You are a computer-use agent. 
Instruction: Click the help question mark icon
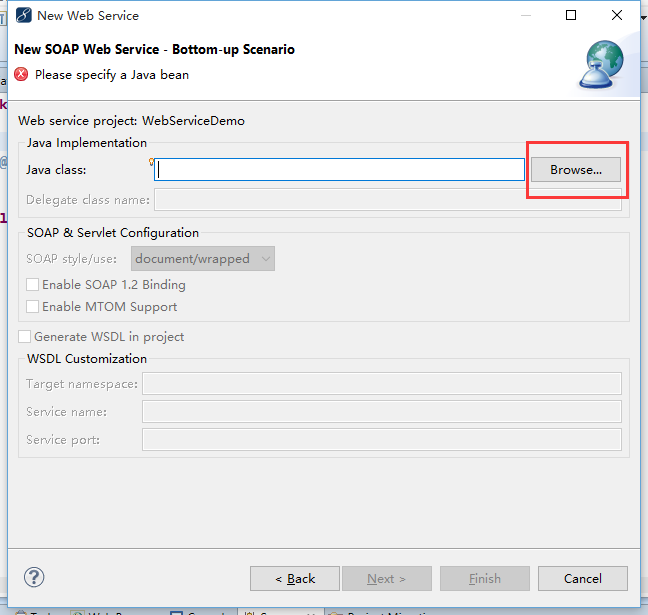click(34, 577)
